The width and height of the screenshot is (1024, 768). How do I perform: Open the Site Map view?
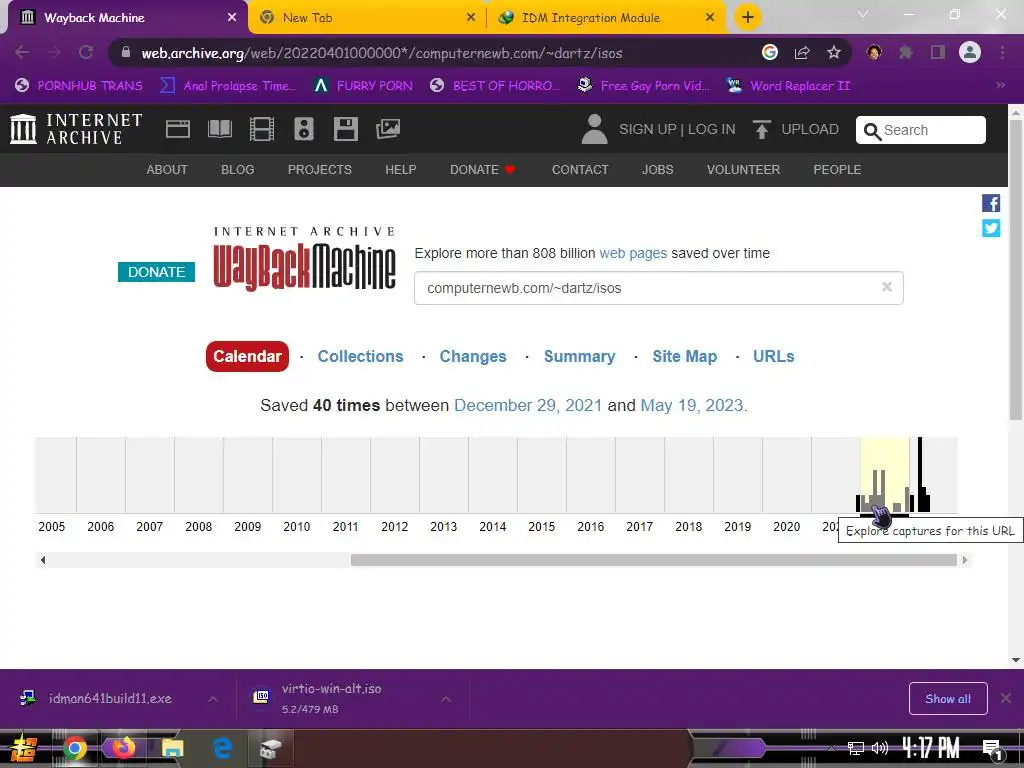(x=684, y=356)
